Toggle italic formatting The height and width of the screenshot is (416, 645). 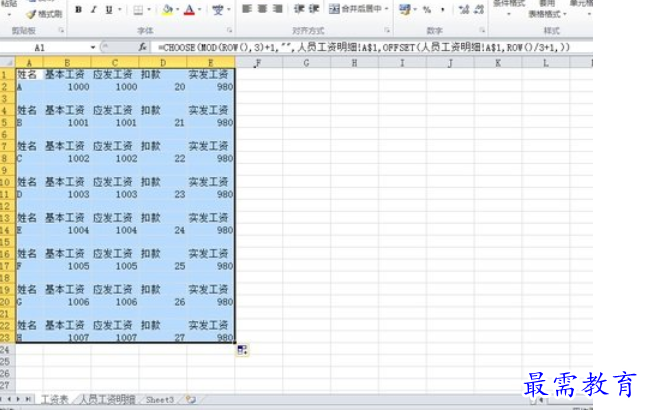(94, 9)
